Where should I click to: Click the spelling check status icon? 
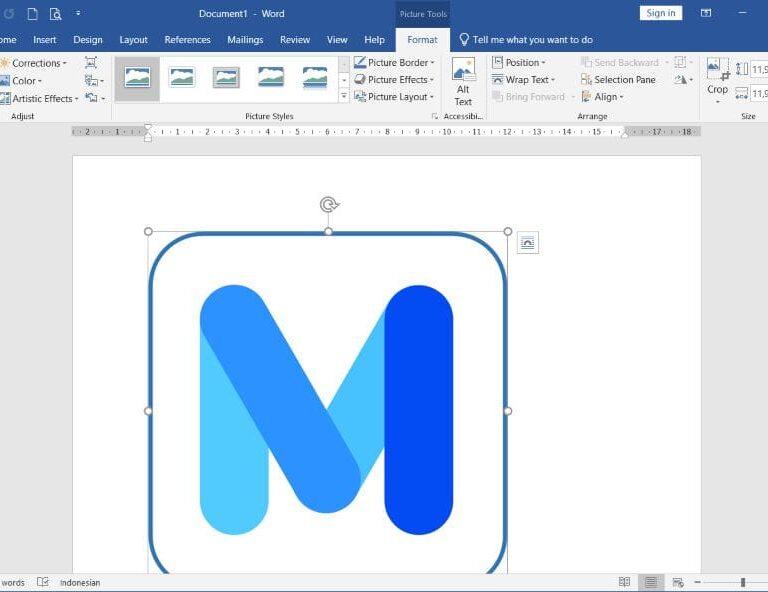(x=43, y=582)
